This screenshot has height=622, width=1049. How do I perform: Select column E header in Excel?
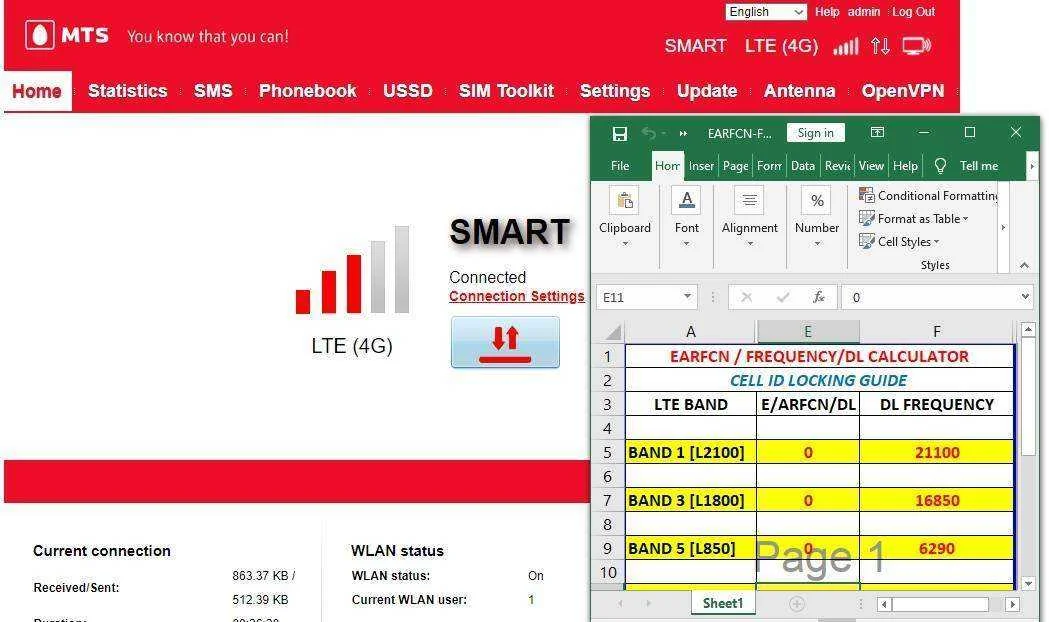807,332
